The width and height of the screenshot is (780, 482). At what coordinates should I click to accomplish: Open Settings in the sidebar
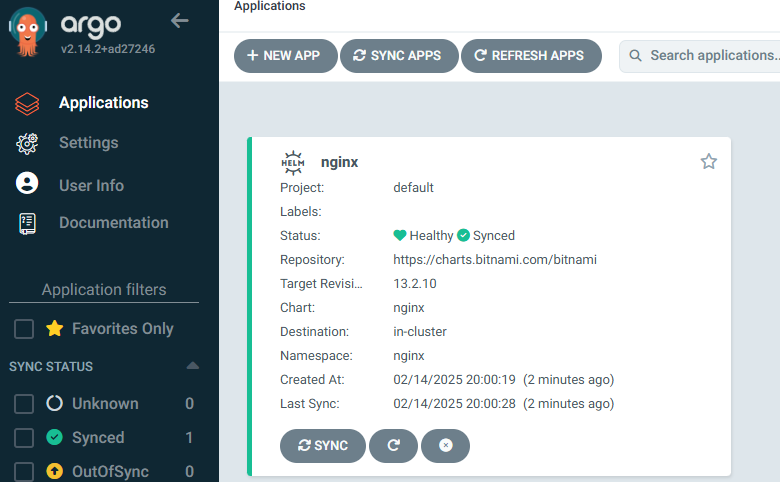tap(89, 143)
